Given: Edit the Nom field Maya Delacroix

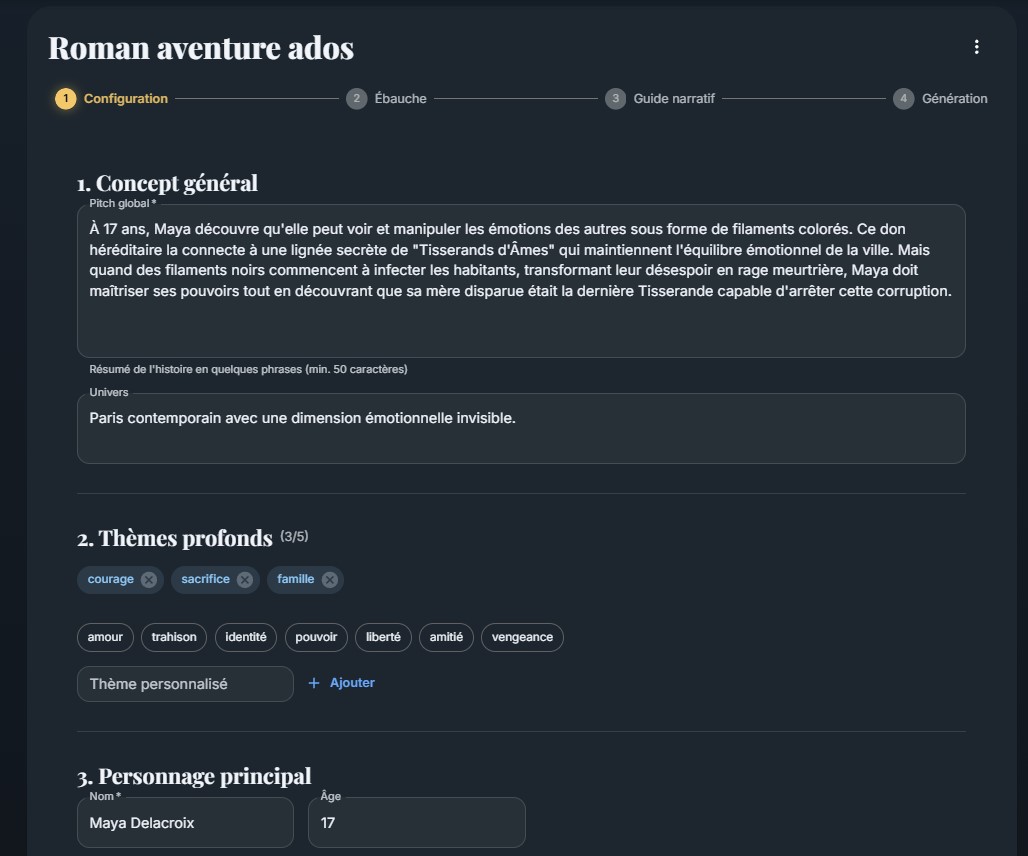Looking at the screenshot, I should point(185,823).
